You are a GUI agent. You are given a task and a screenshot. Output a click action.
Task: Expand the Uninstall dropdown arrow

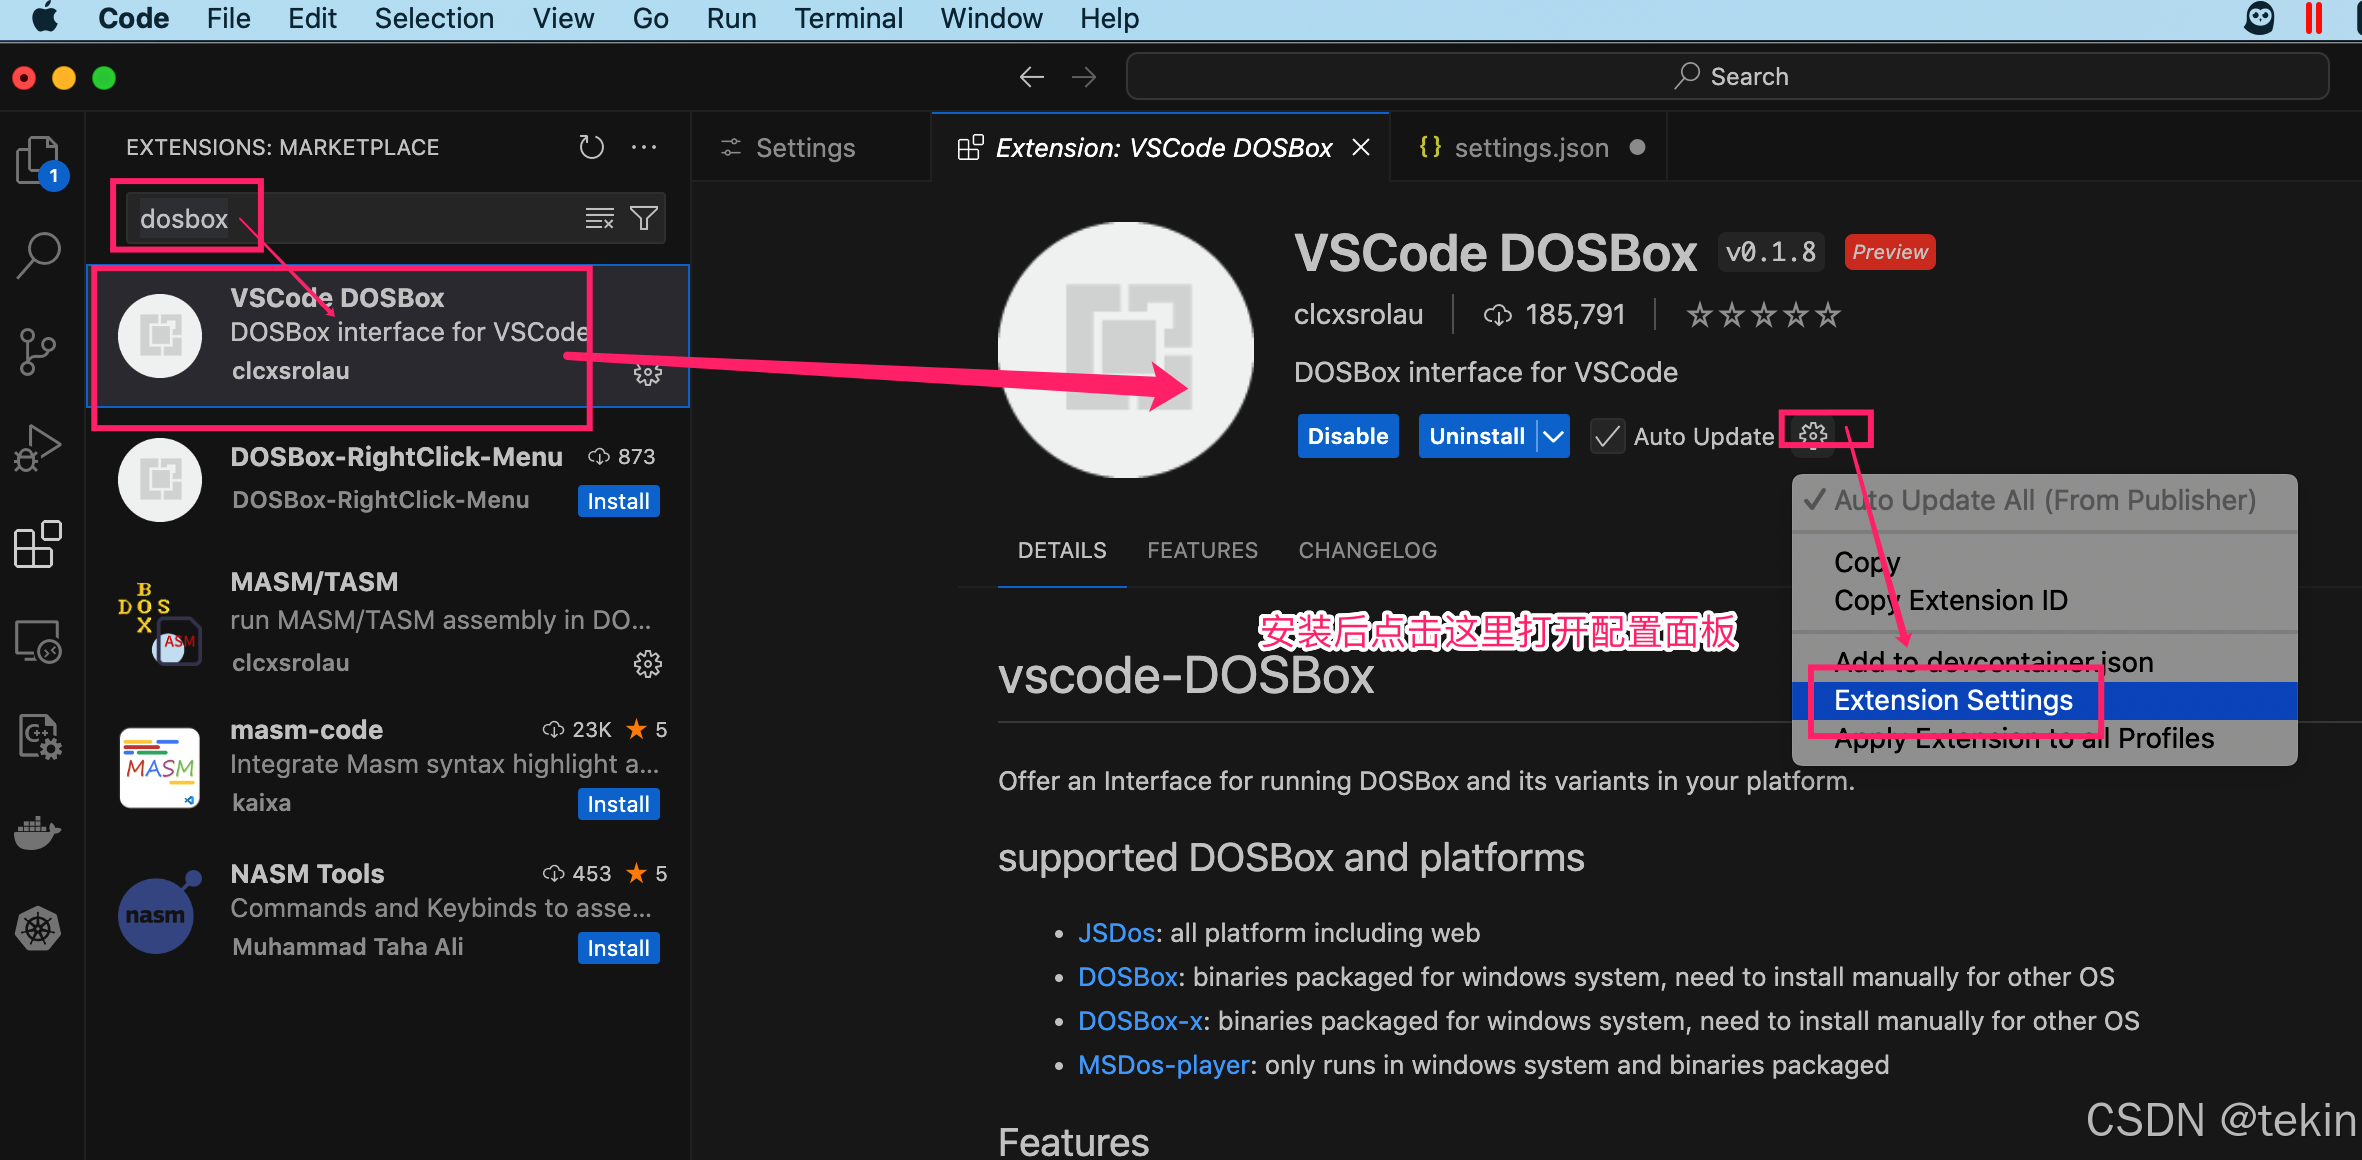coord(1553,436)
